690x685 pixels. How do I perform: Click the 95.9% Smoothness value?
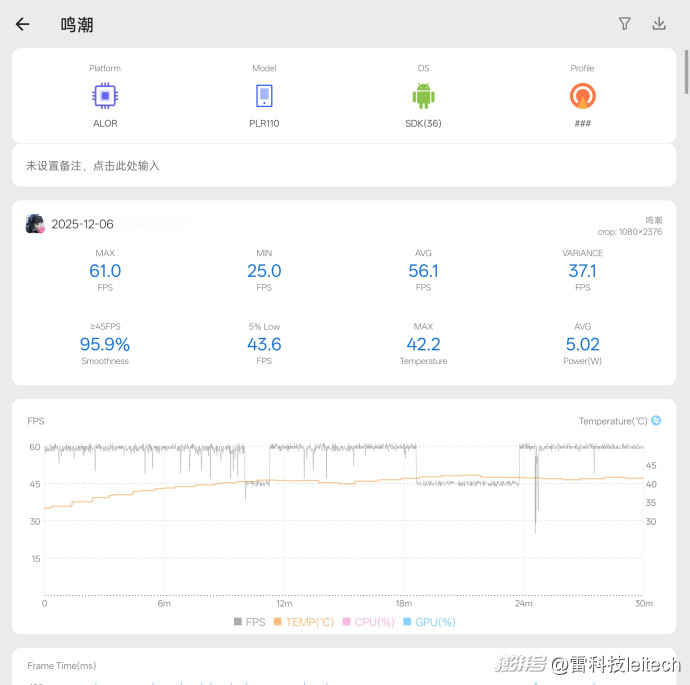coord(105,344)
